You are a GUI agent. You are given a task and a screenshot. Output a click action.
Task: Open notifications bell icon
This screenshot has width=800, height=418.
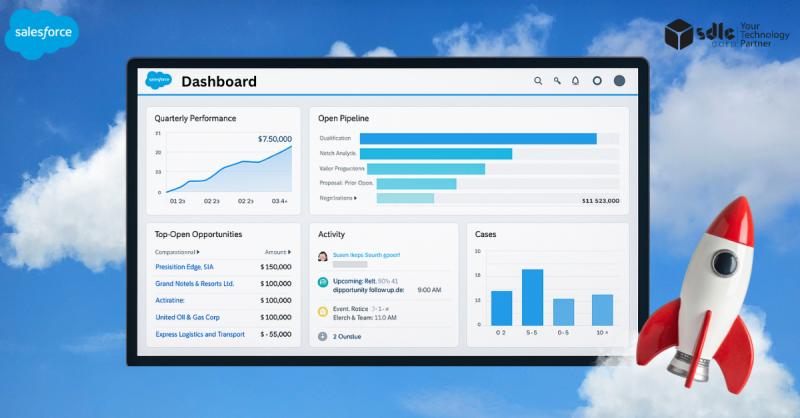tap(575, 81)
